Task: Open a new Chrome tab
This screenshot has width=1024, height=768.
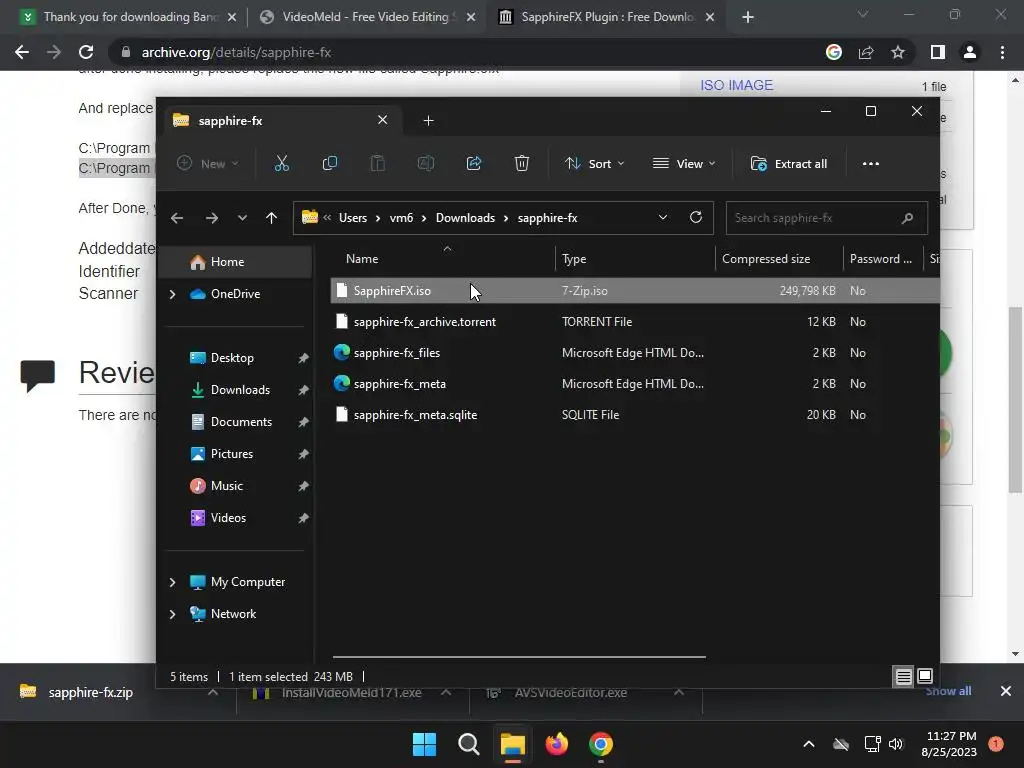Action: [x=748, y=18]
